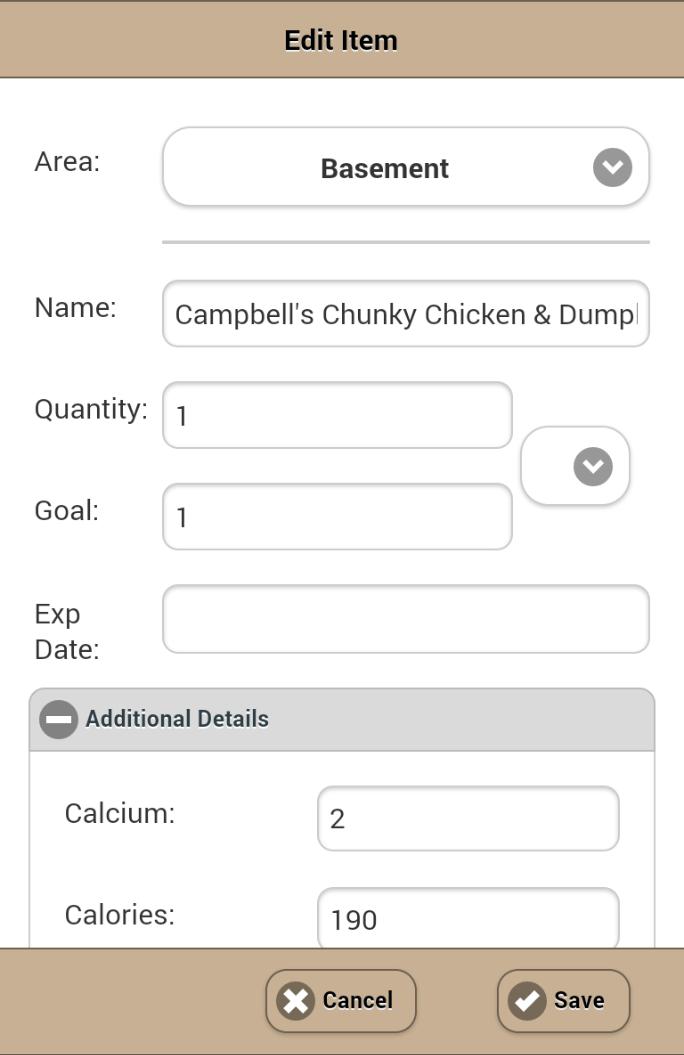Viewport: 684px width, 1055px height.
Task: Click the Goal input showing 1
Action: pyautogui.click(x=336, y=516)
